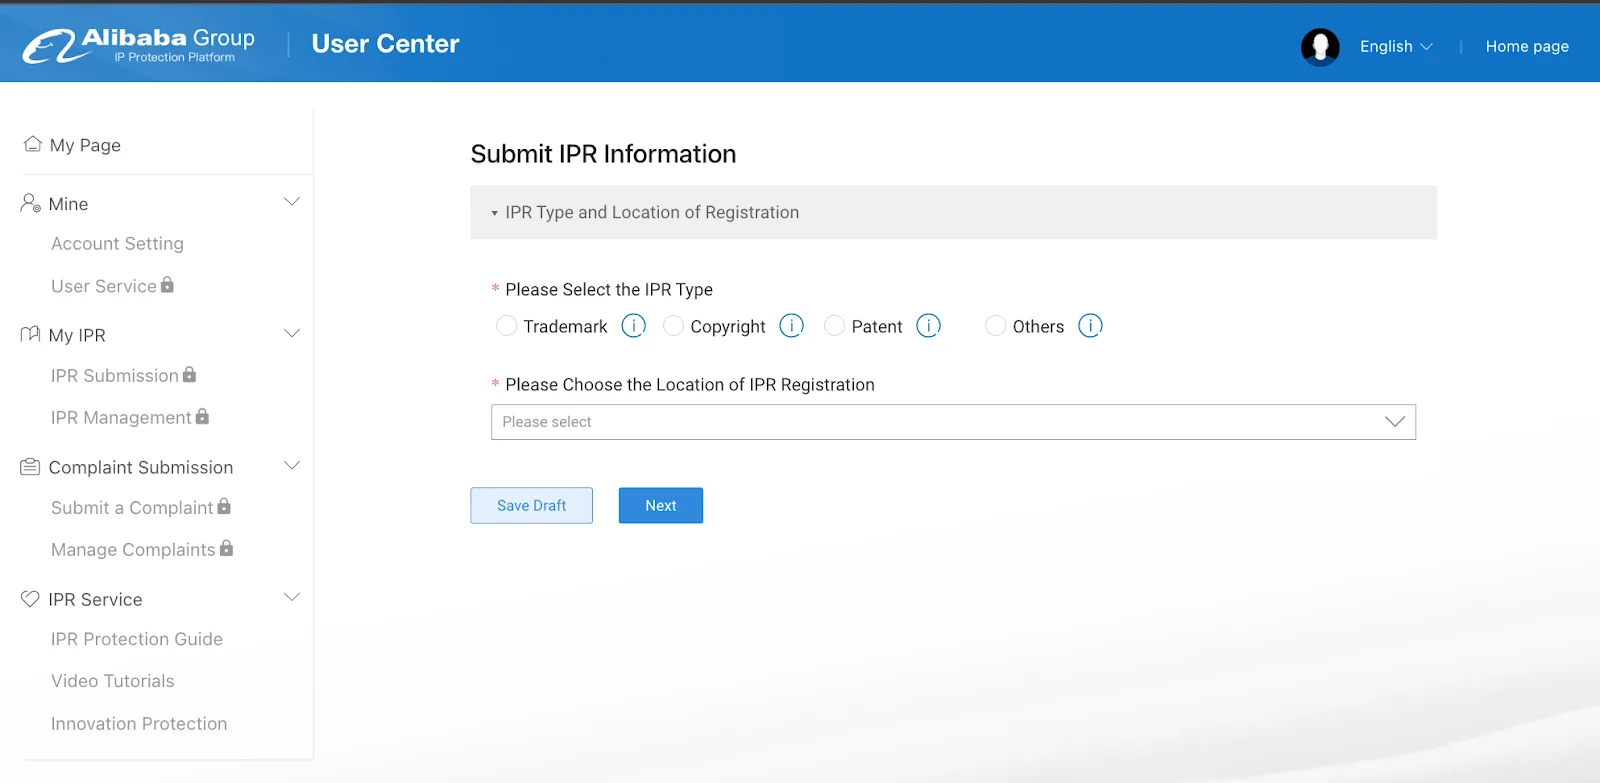Viewport: 1600px width, 783px height.
Task: Click the Copyright info icon
Action: point(791,326)
